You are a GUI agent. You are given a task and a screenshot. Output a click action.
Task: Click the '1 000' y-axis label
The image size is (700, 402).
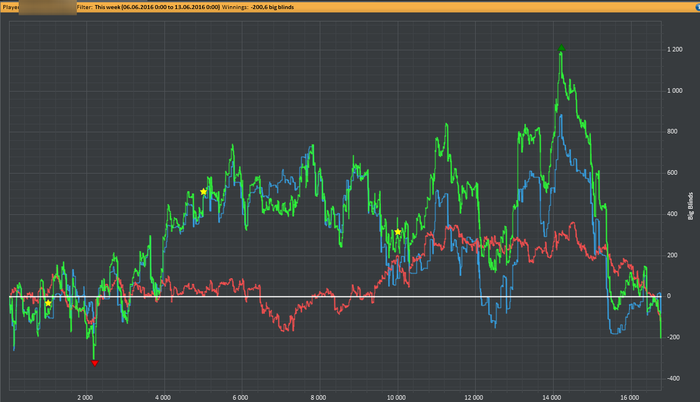pos(675,91)
